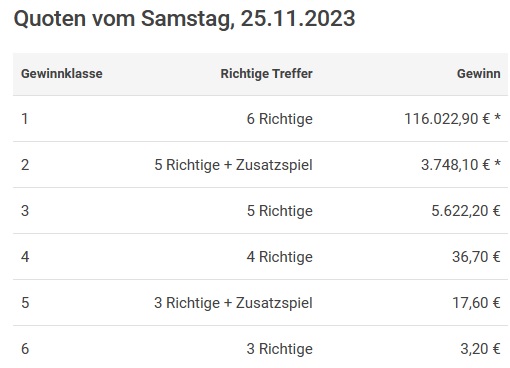The height and width of the screenshot is (368, 510).
Task: Click the heading Quoten vom Samstag, 25.11.2023
Action: [184, 19]
